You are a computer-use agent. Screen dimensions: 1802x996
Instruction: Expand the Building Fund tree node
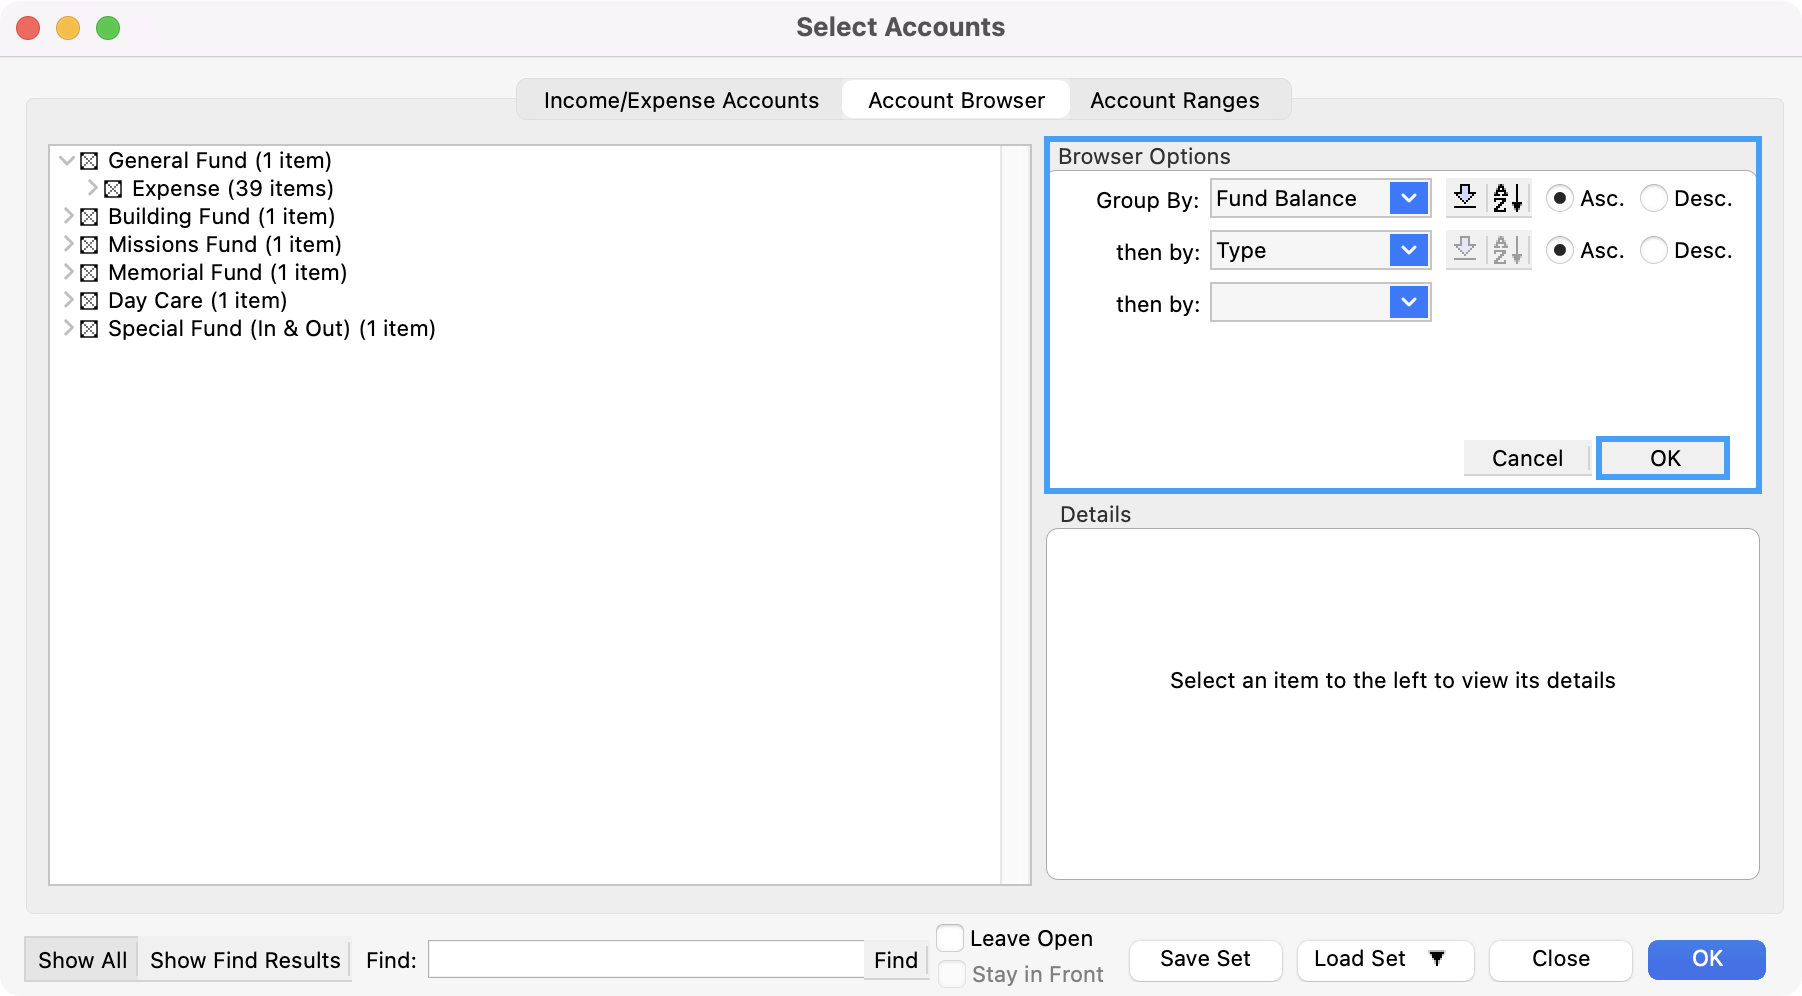(67, 216)
